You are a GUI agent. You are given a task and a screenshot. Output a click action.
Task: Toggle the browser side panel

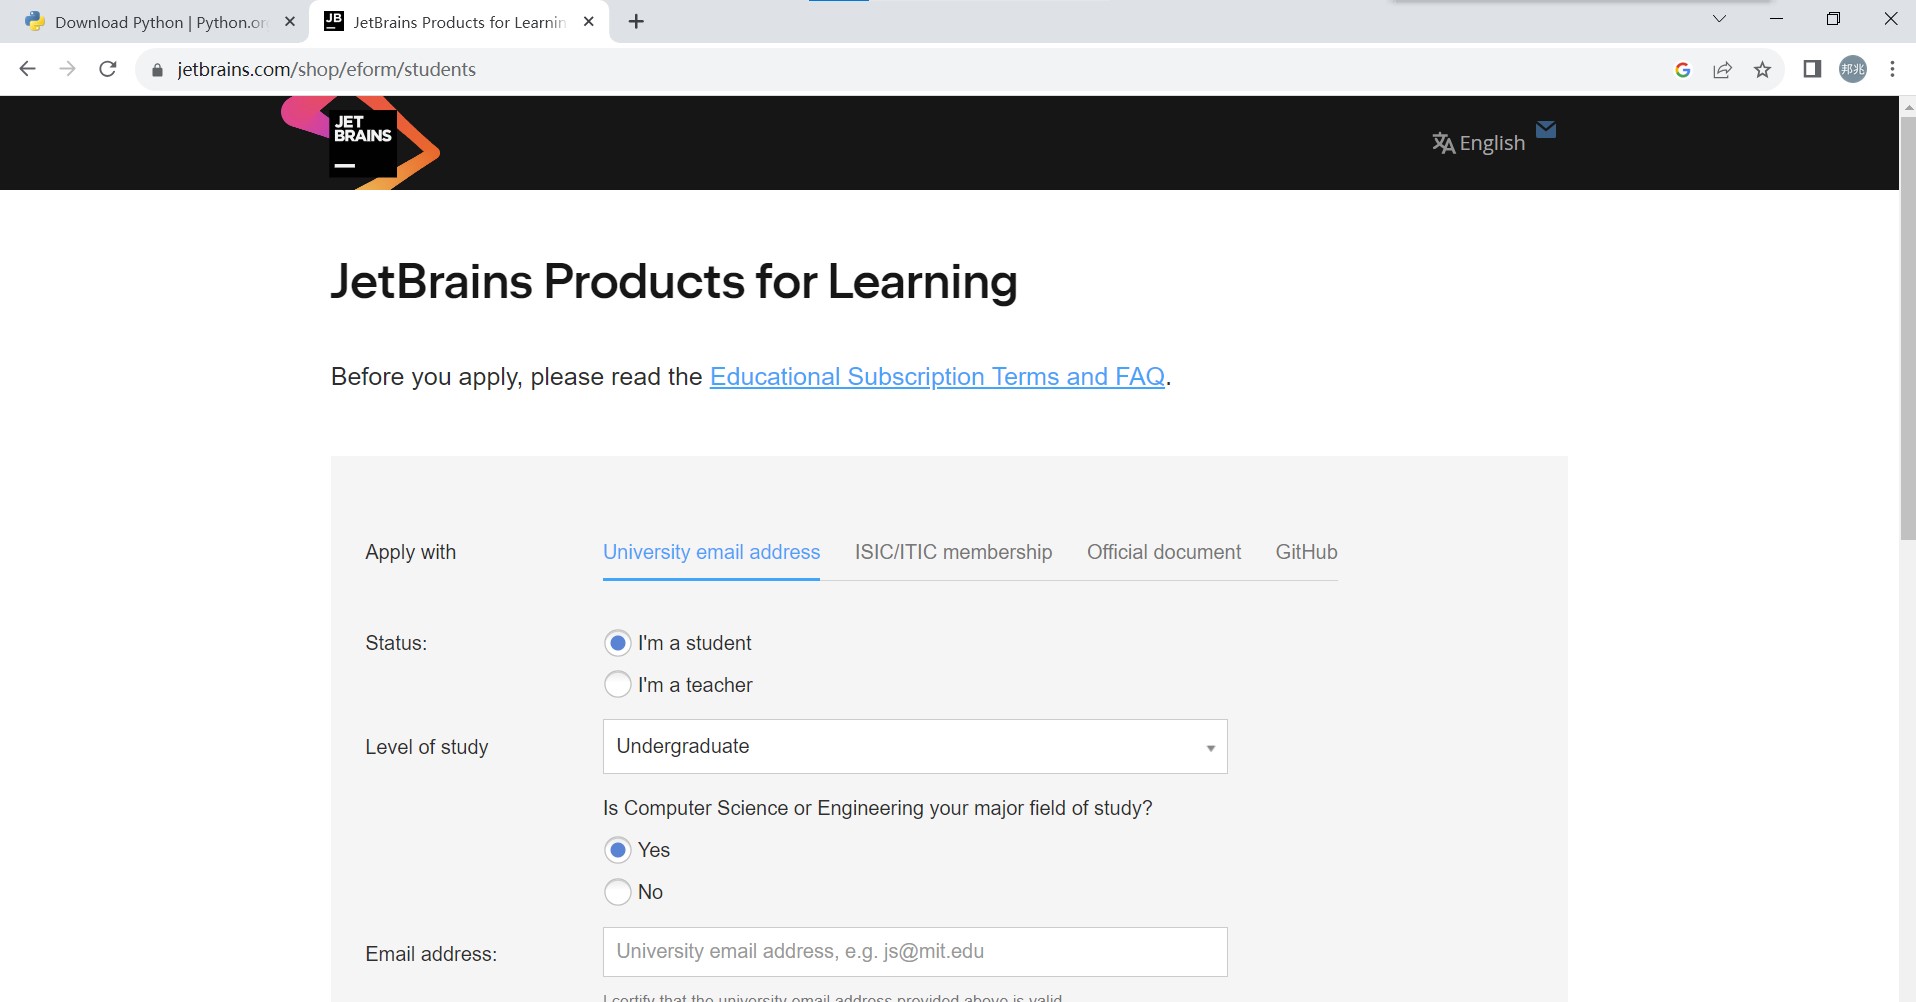1812,69
